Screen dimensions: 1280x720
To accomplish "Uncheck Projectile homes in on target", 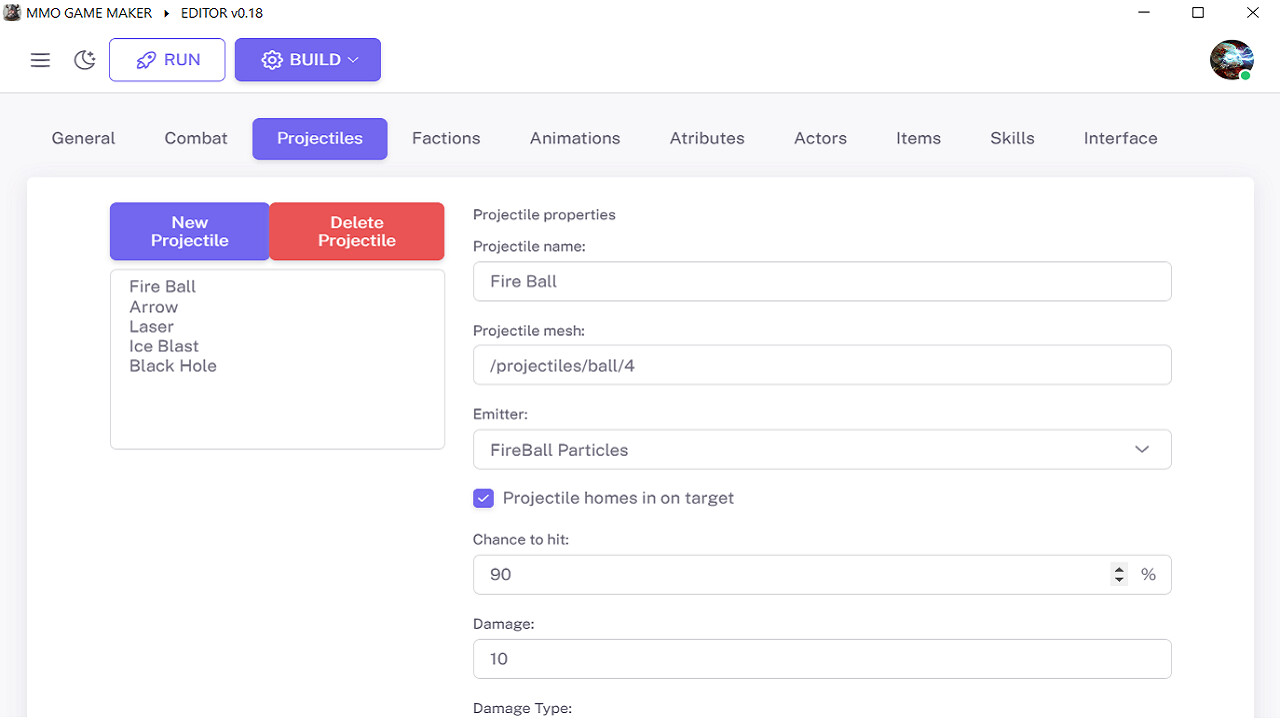I will click(x=483, y=497).
